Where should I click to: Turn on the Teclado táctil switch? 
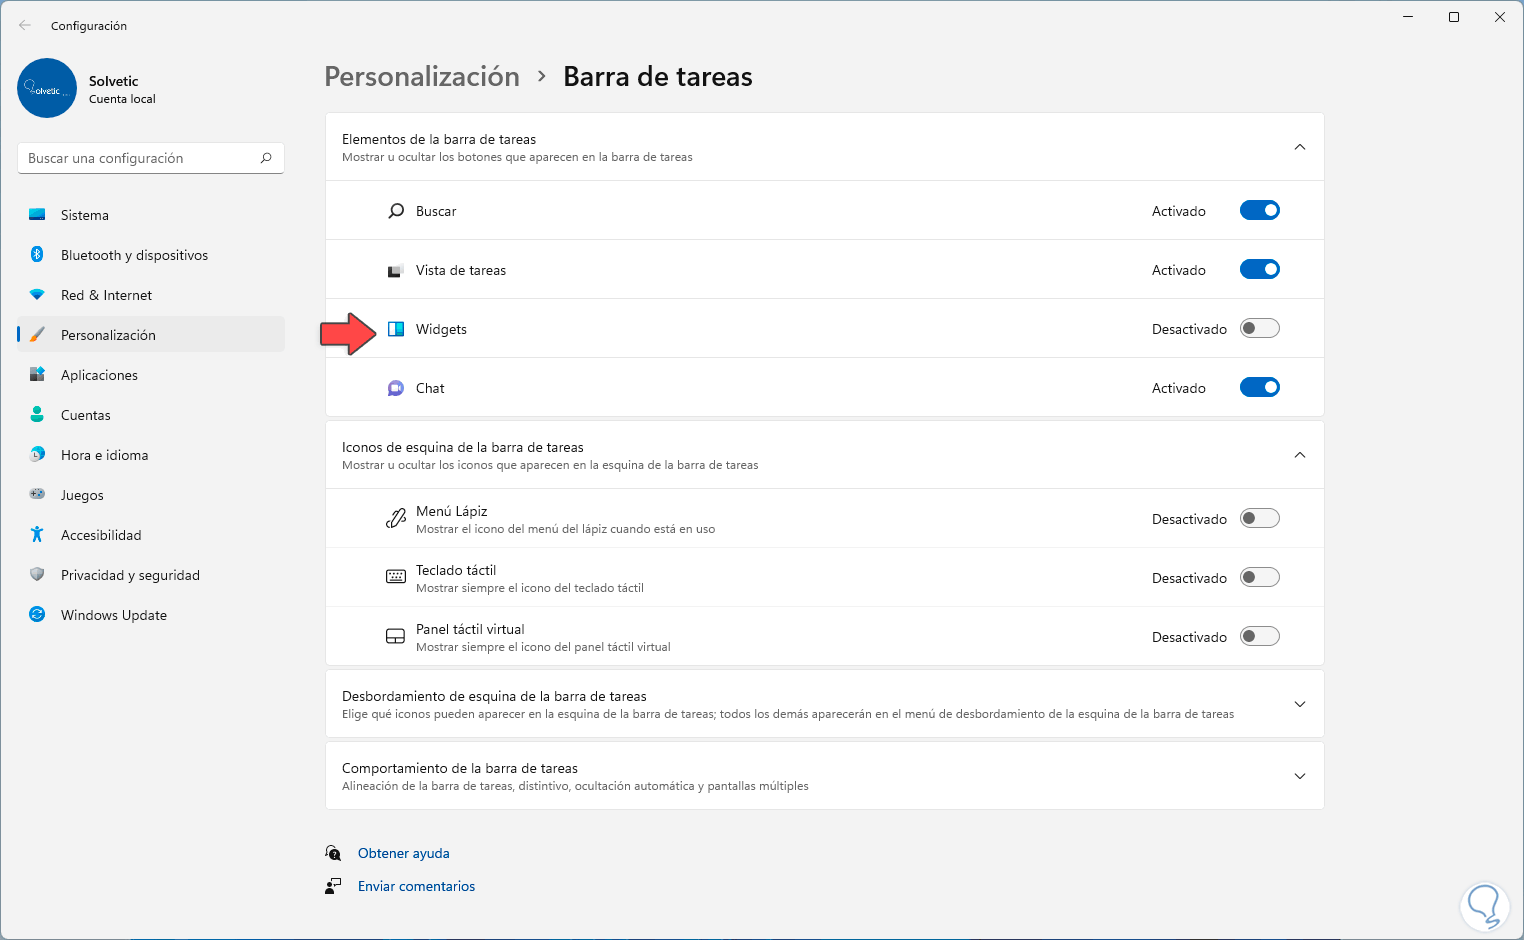[1259, 577]
